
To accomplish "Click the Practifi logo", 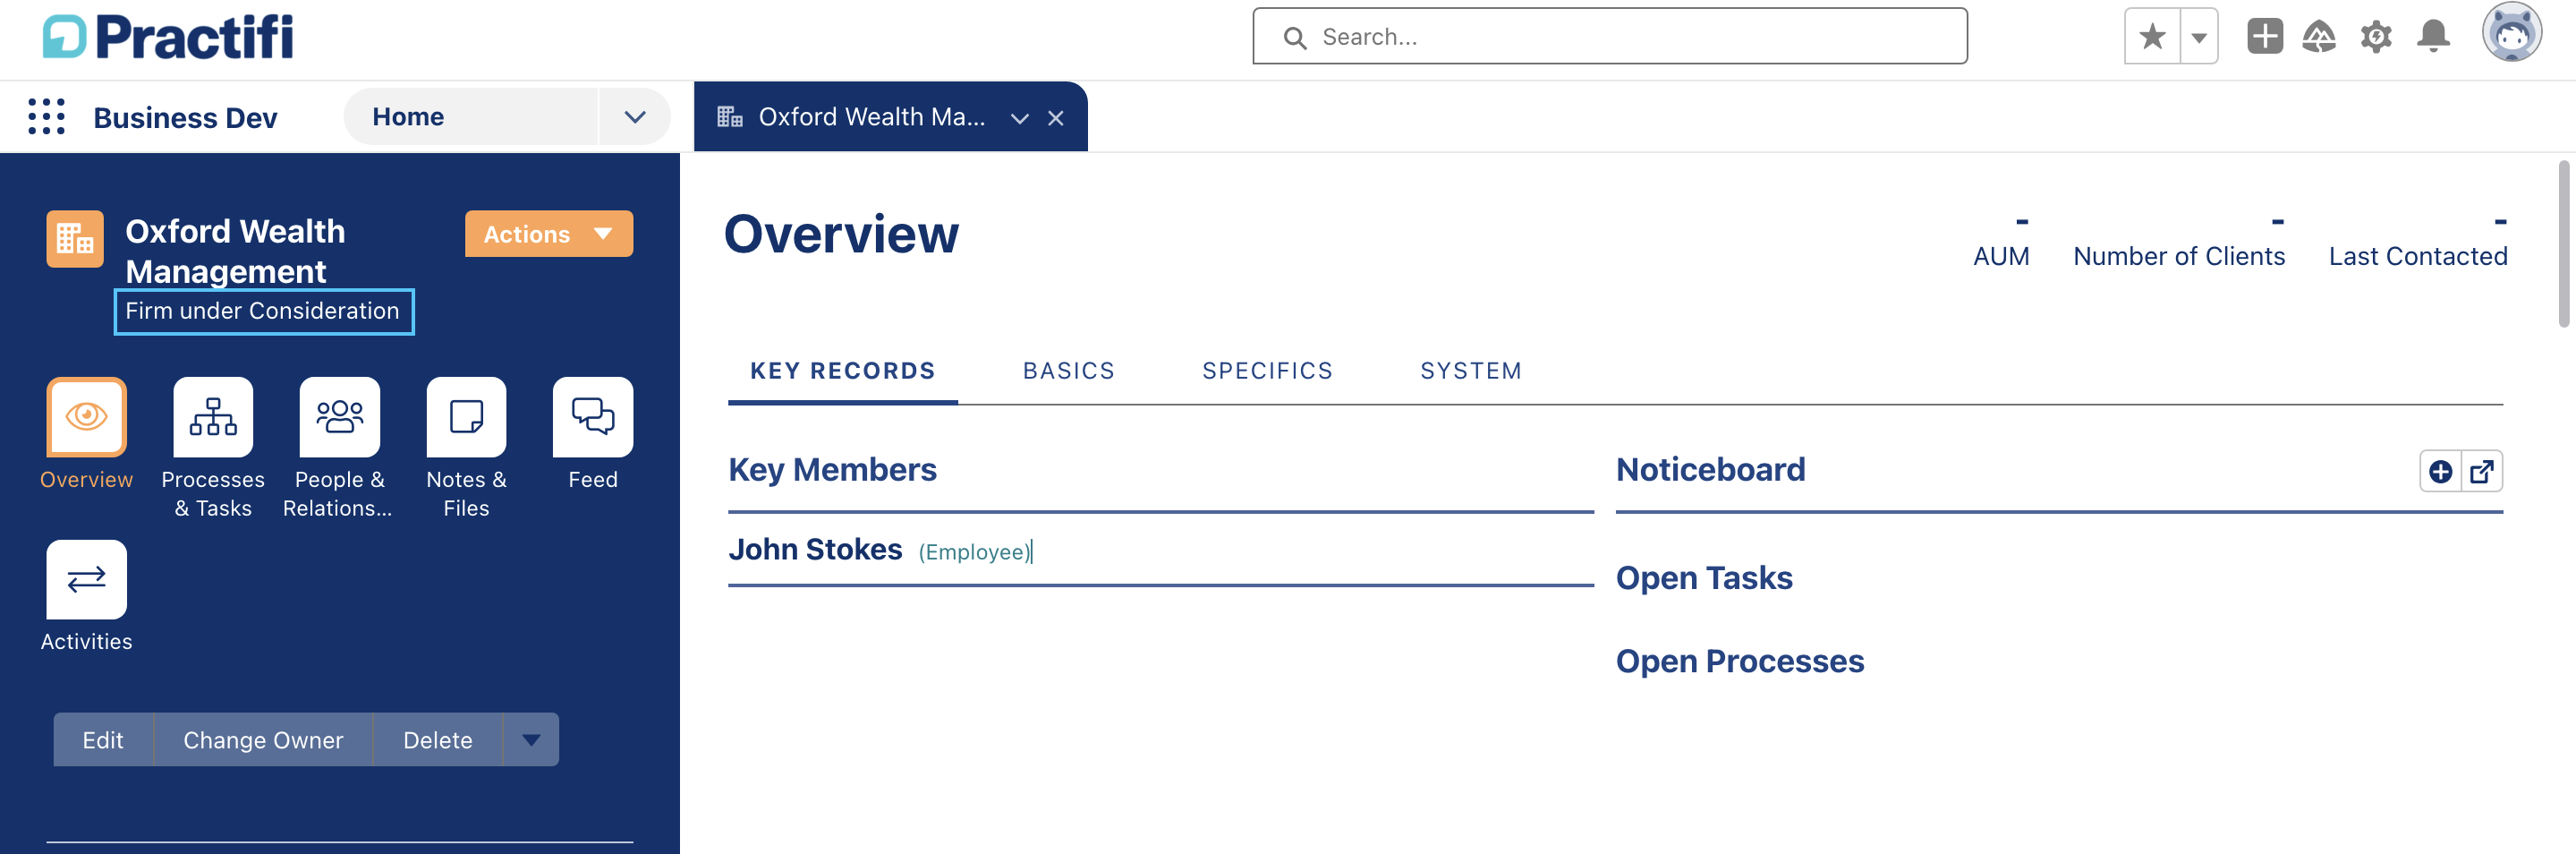I will [x=168, y=37].
